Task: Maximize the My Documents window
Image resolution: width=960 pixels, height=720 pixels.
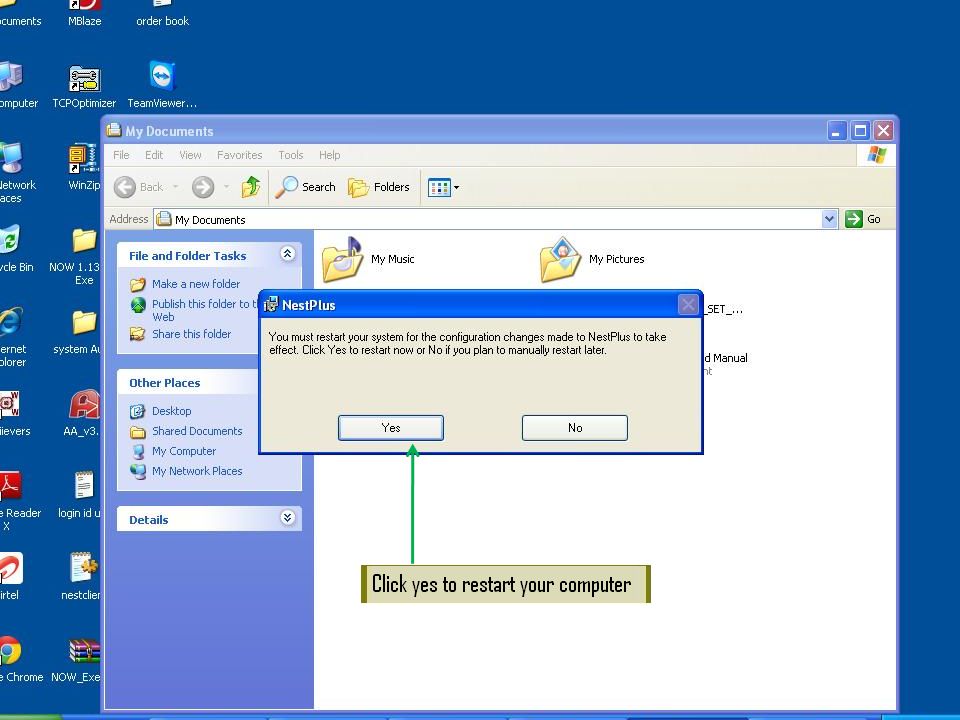Action: (x=860, y=130)
